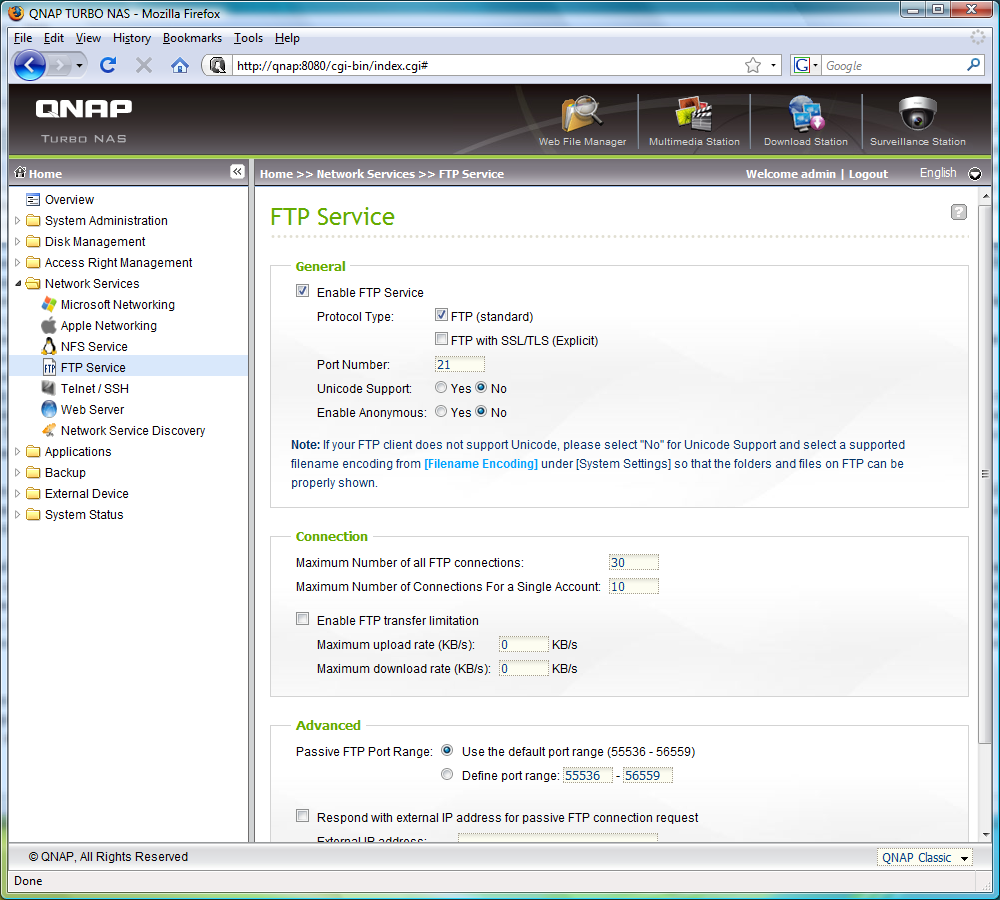
Task: Open the Filename Encoding link
Action: (481, 464)
